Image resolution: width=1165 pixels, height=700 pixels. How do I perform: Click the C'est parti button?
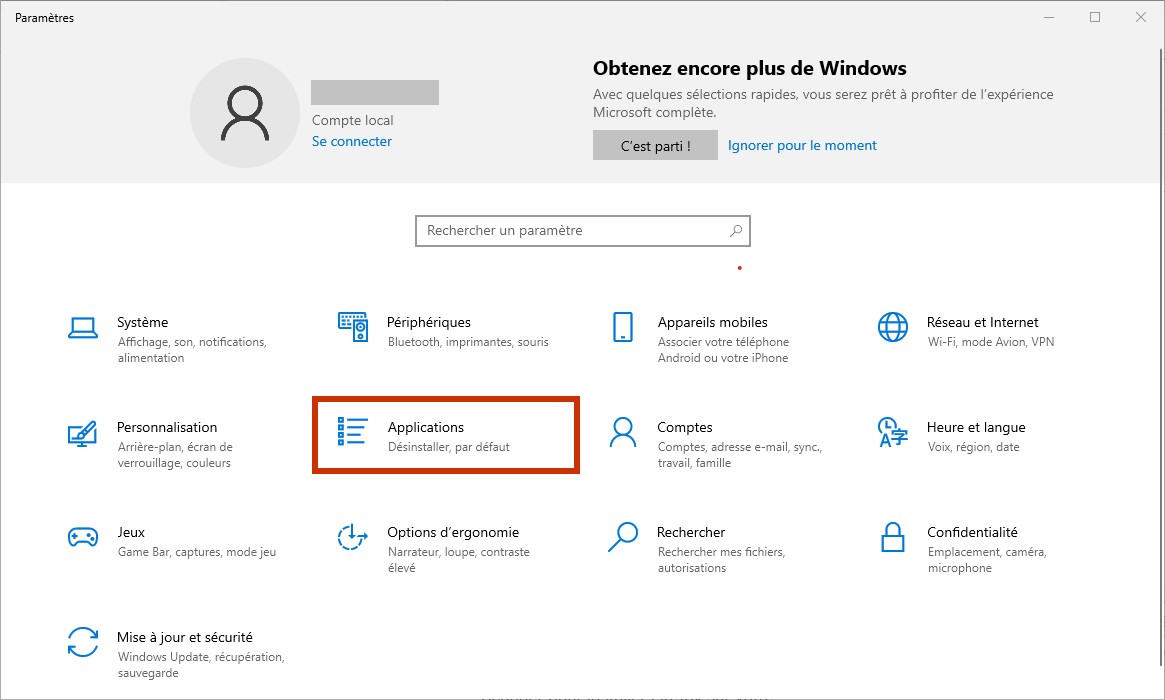click(x=655, y=145)
